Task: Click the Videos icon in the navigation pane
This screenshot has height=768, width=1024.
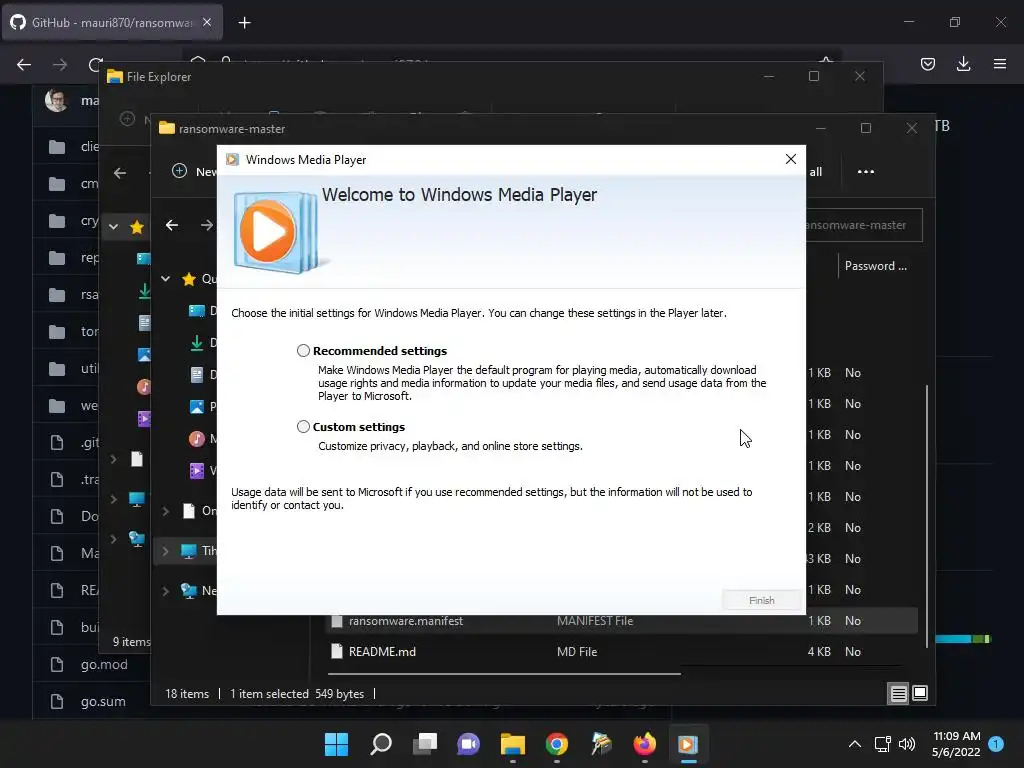Action: [x=197, y=470]
